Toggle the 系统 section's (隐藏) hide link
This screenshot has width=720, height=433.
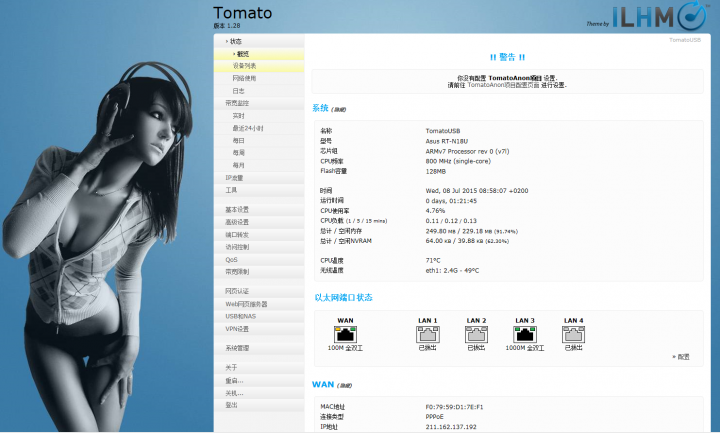point(339,109)
